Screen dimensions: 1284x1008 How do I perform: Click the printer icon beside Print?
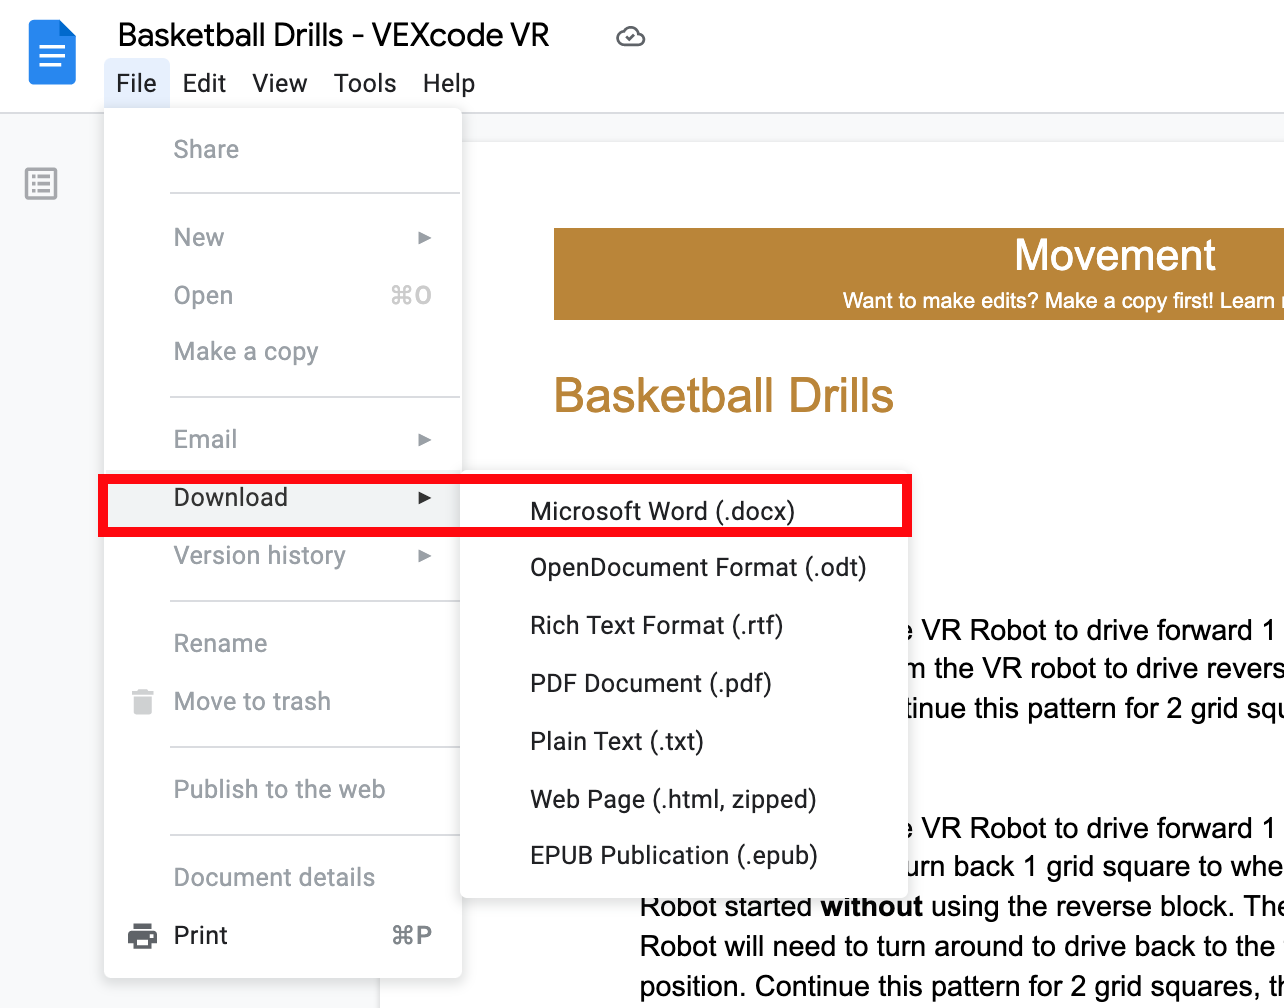pyautogui.click(x=142, y=935)
